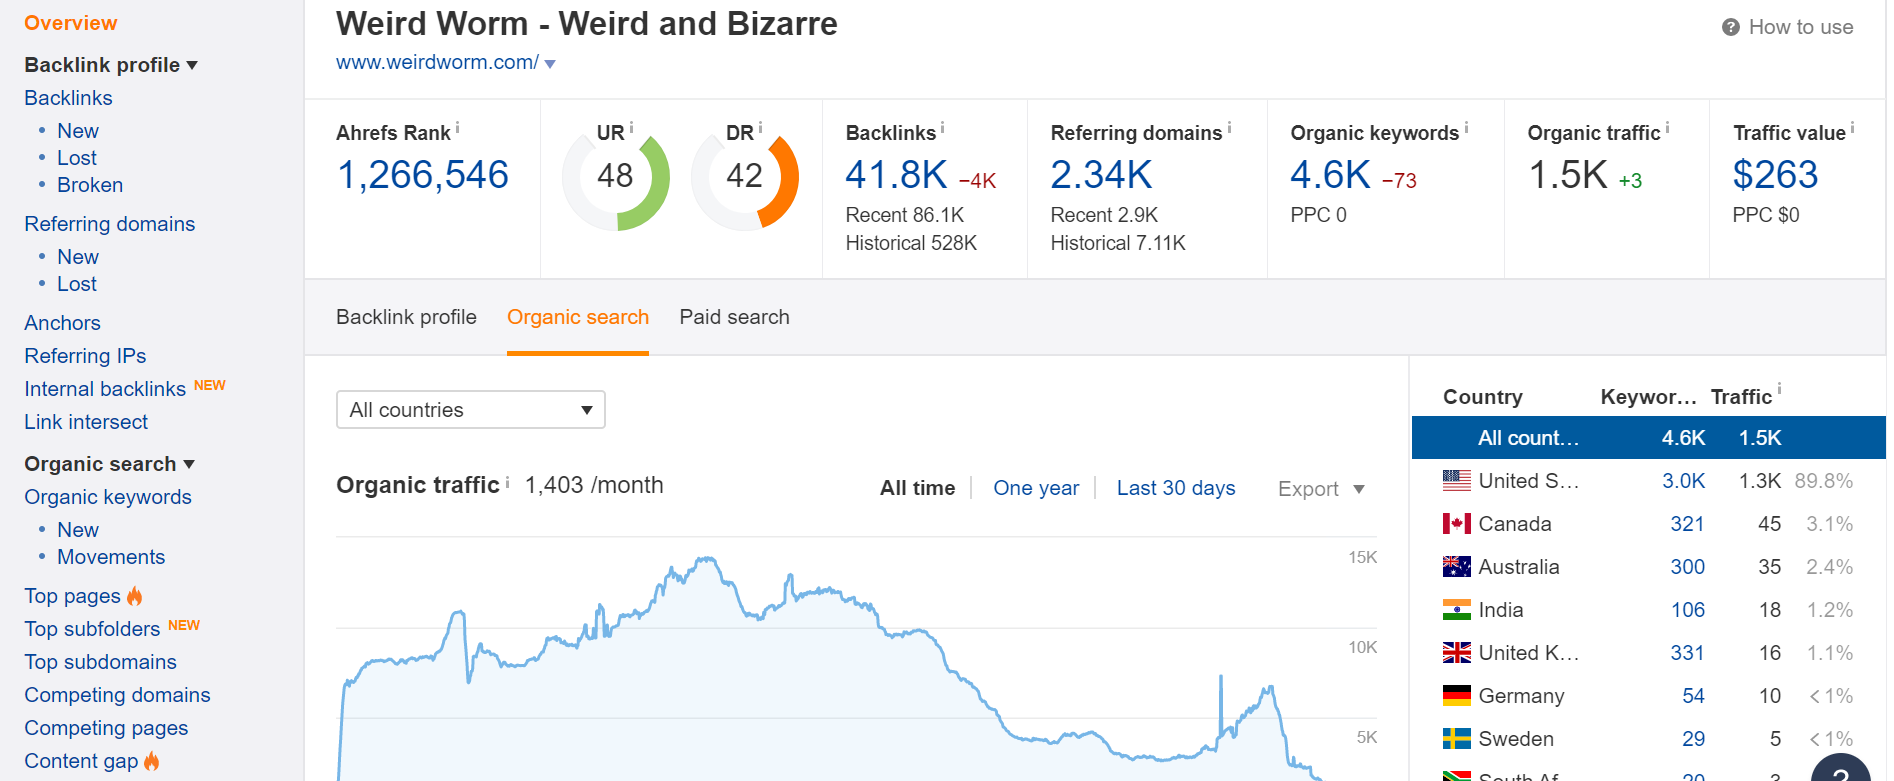Click the 321 keywords count for Canada
This screenshot has height=781, width=1894.
click(1687, 524)
